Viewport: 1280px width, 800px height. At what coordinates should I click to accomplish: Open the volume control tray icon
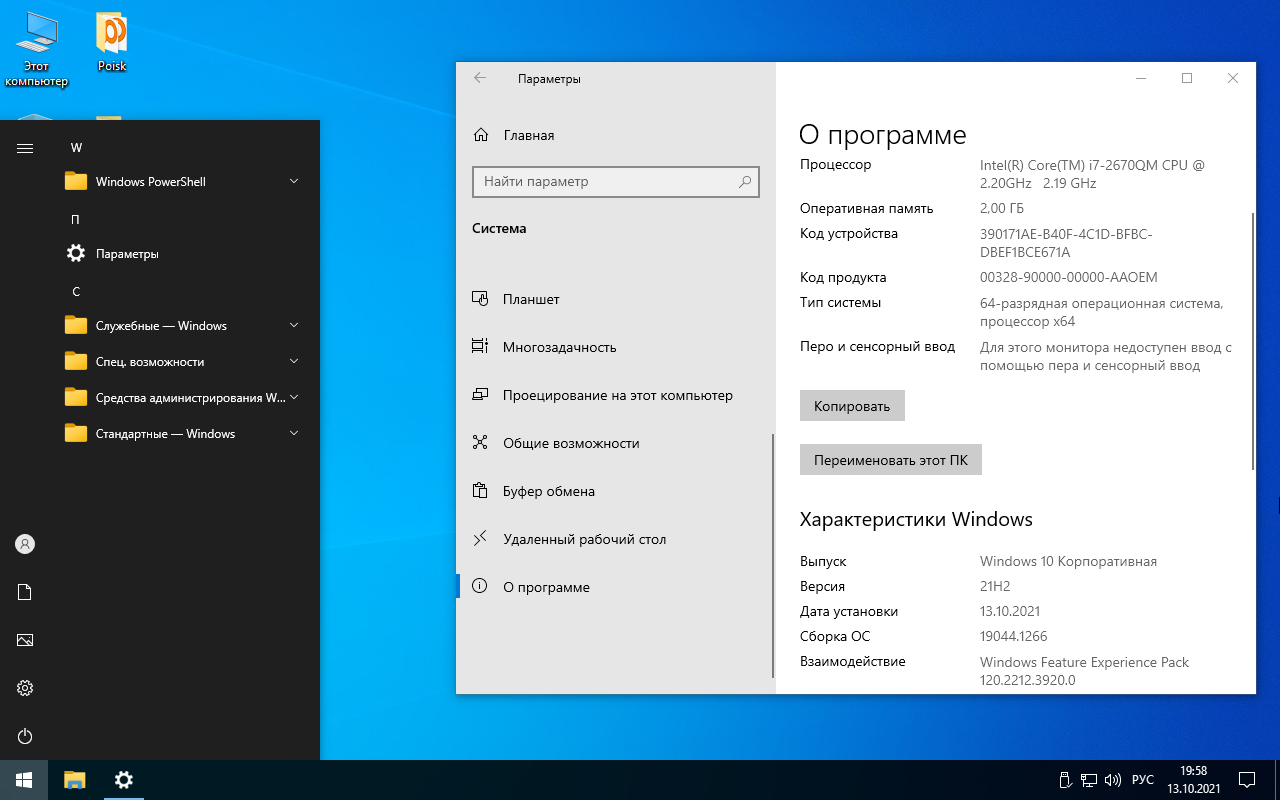[x=1113, y=780]
